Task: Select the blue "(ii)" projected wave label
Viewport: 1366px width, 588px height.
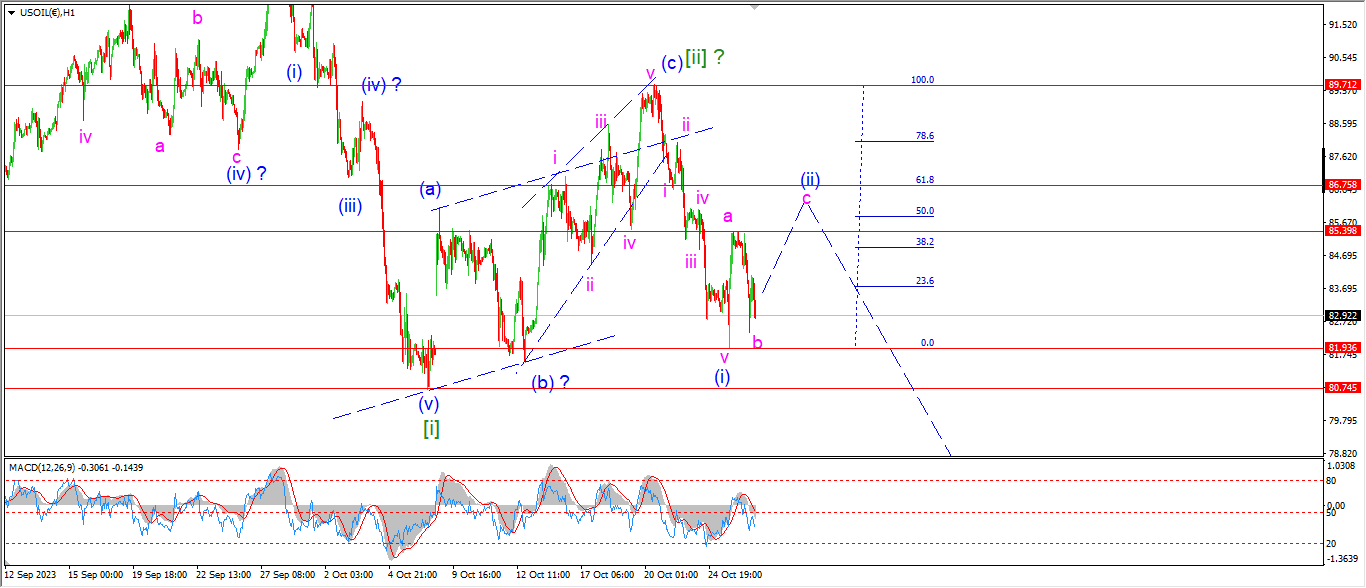Action: (x=809, y=180)
